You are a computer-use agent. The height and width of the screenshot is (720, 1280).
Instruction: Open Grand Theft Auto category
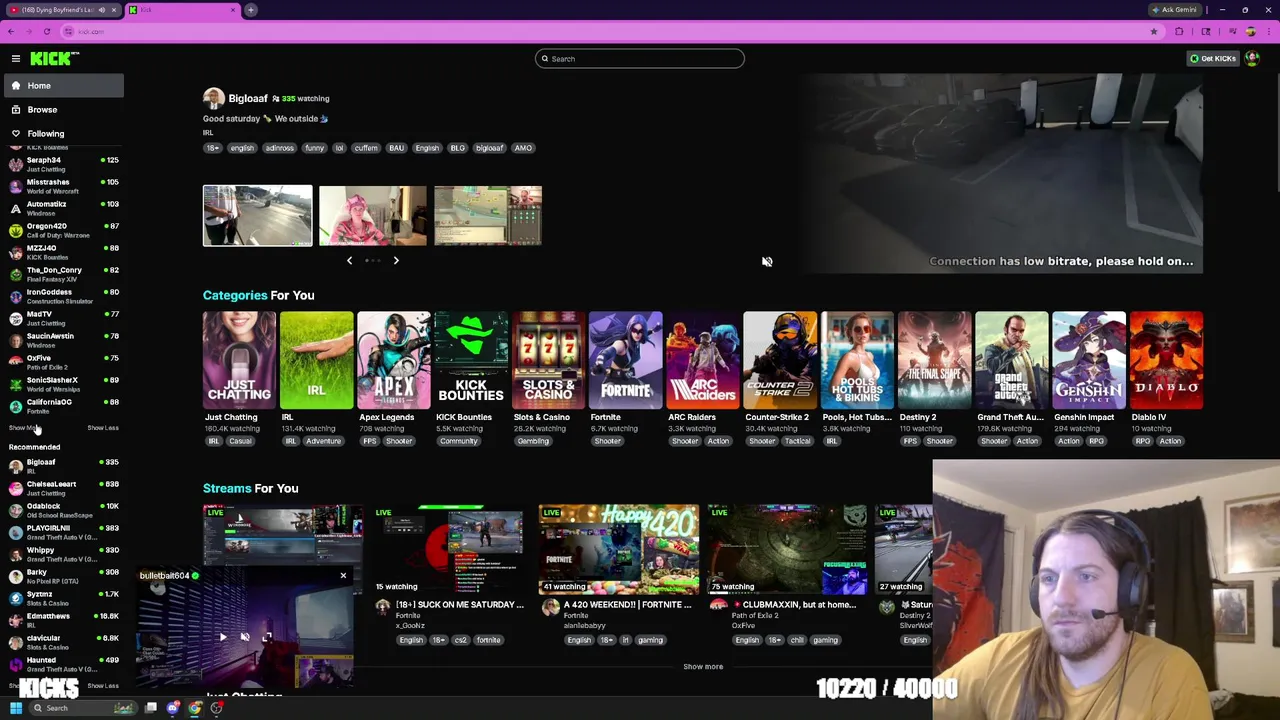coord(1012,361)
